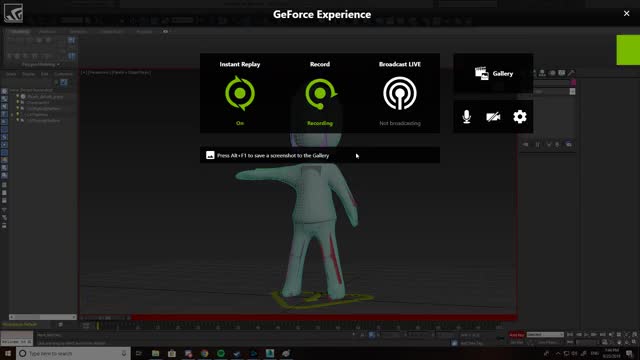Click the green 'Recording' status label

[320, 123]
